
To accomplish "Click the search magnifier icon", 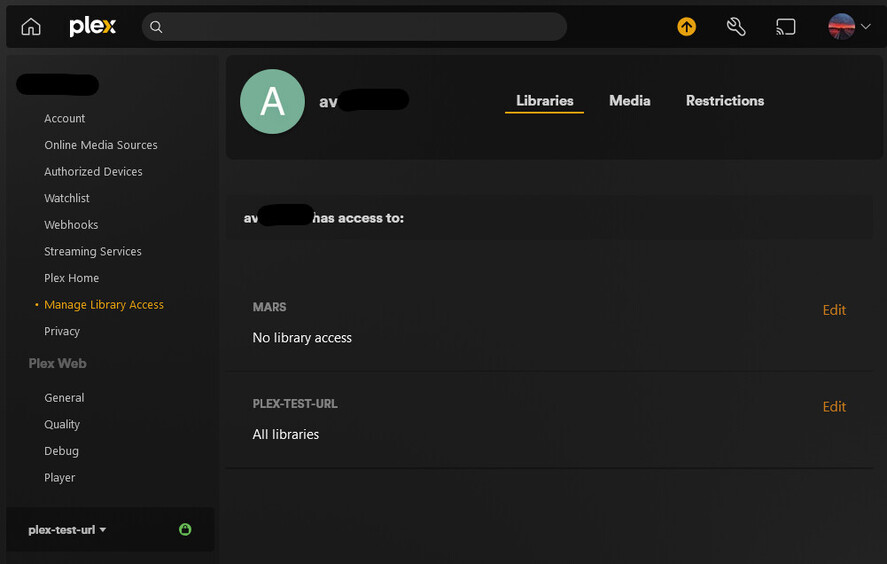I will 156,27.
